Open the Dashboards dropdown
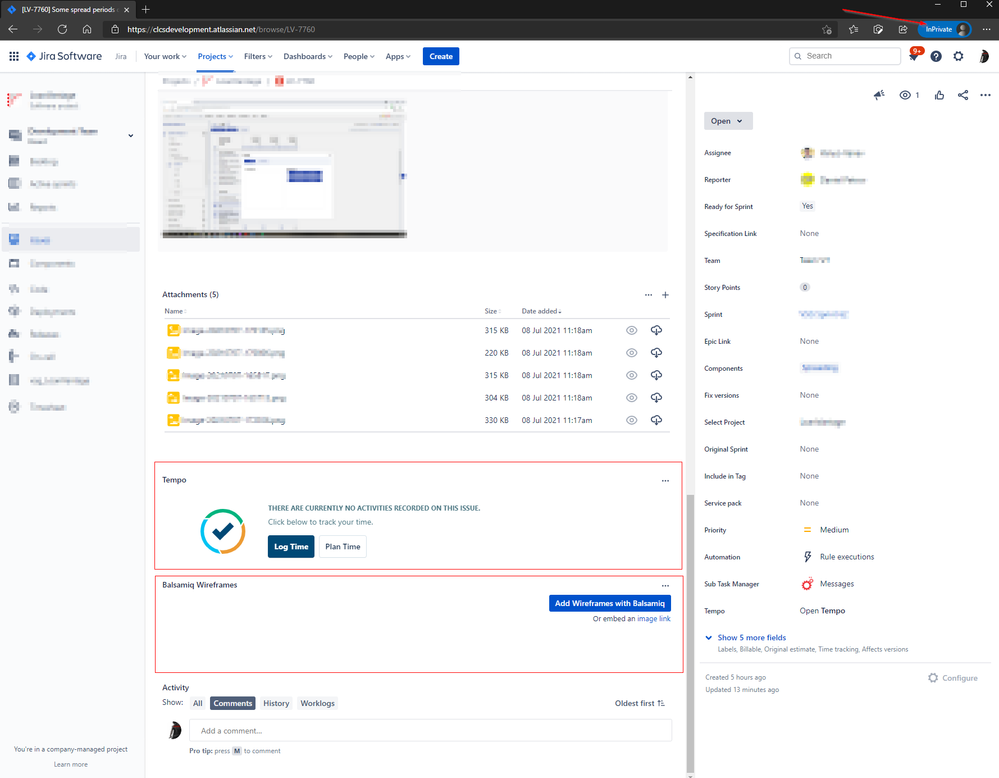 click(x=308, y=56)
